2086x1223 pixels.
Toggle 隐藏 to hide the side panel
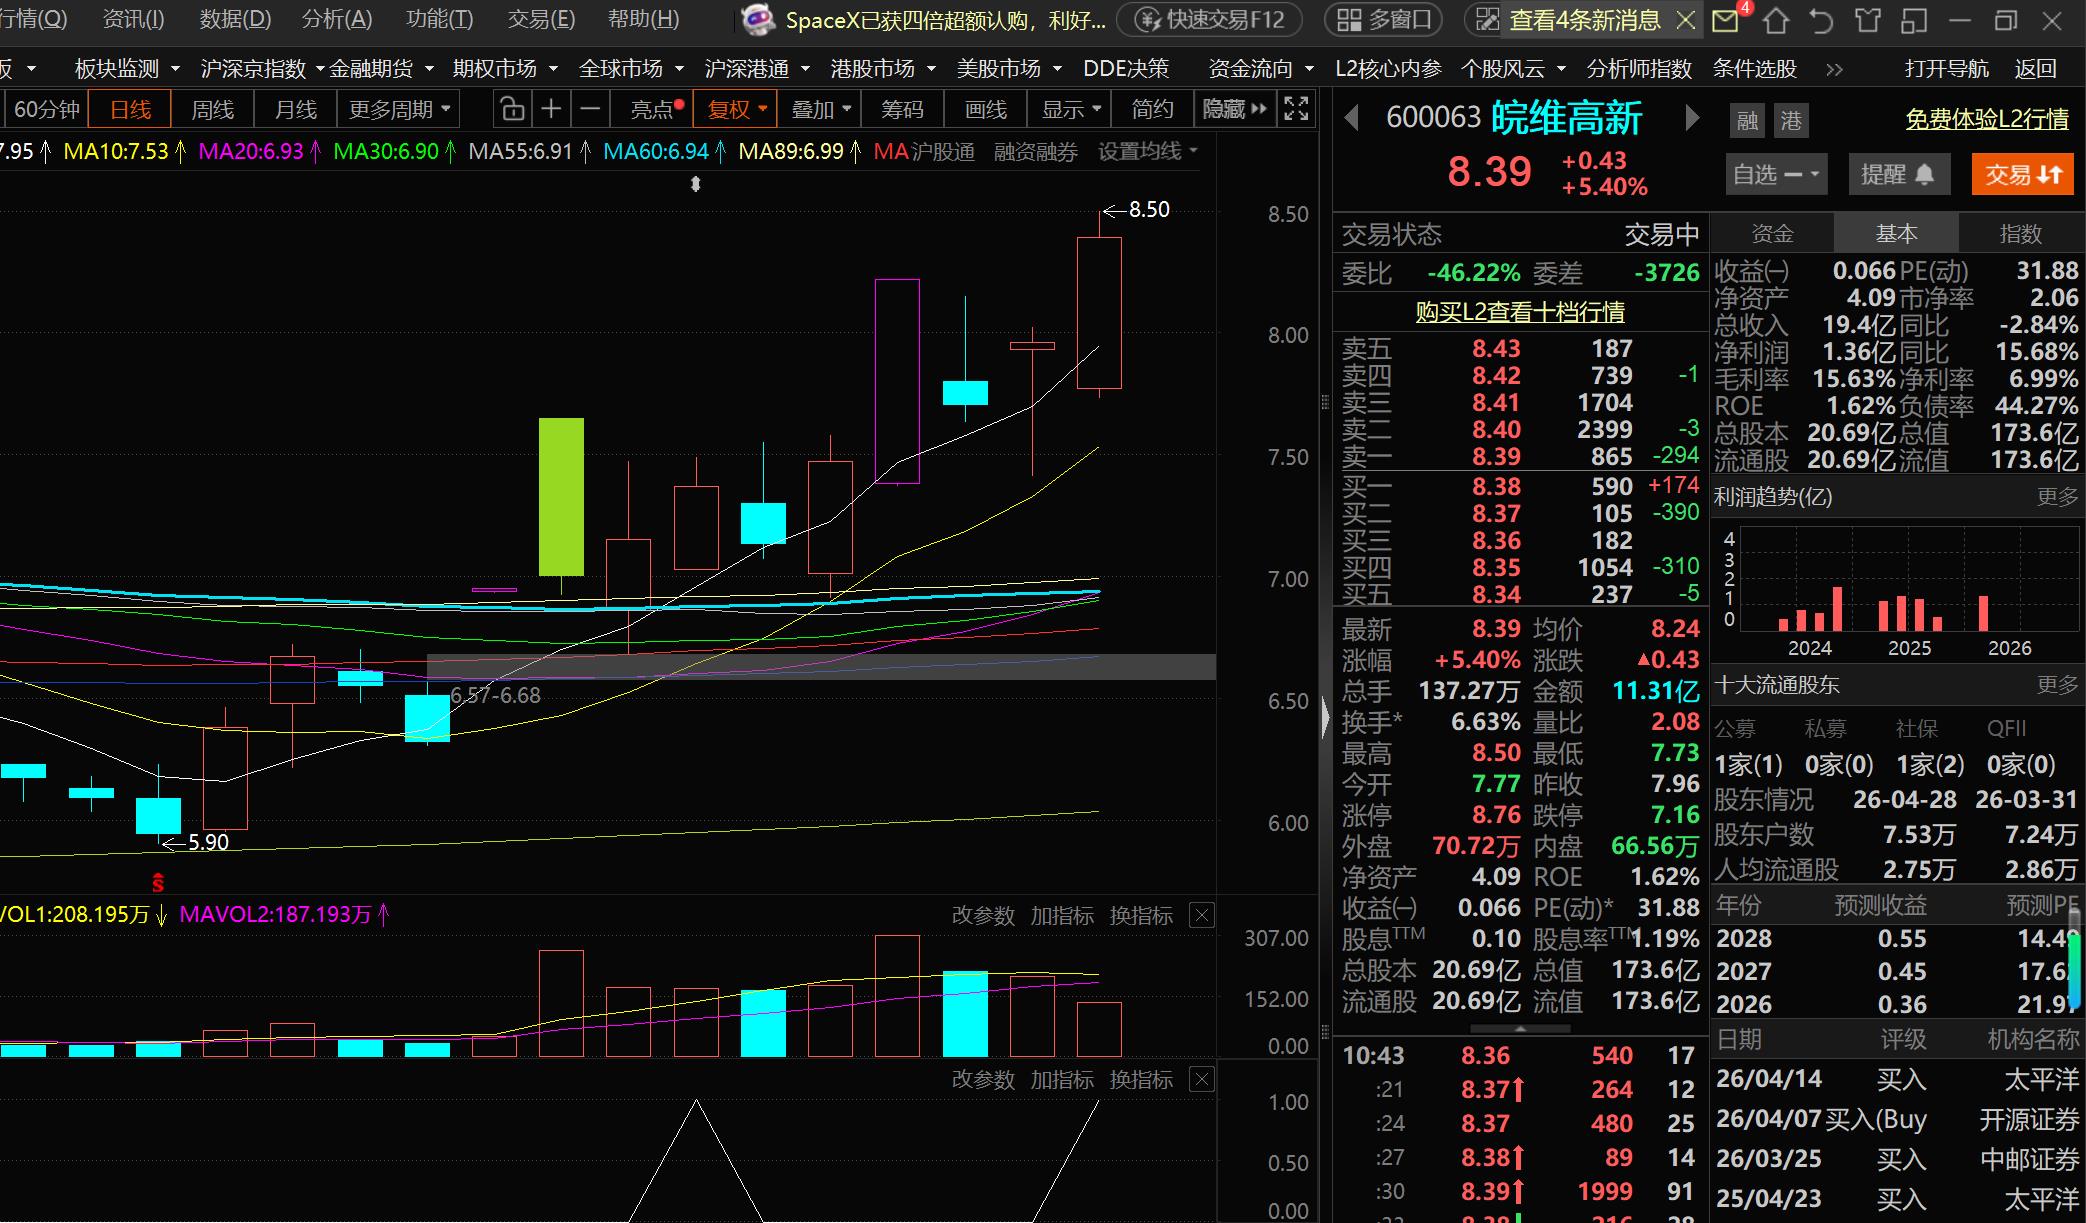click(x=1234, y=109)
